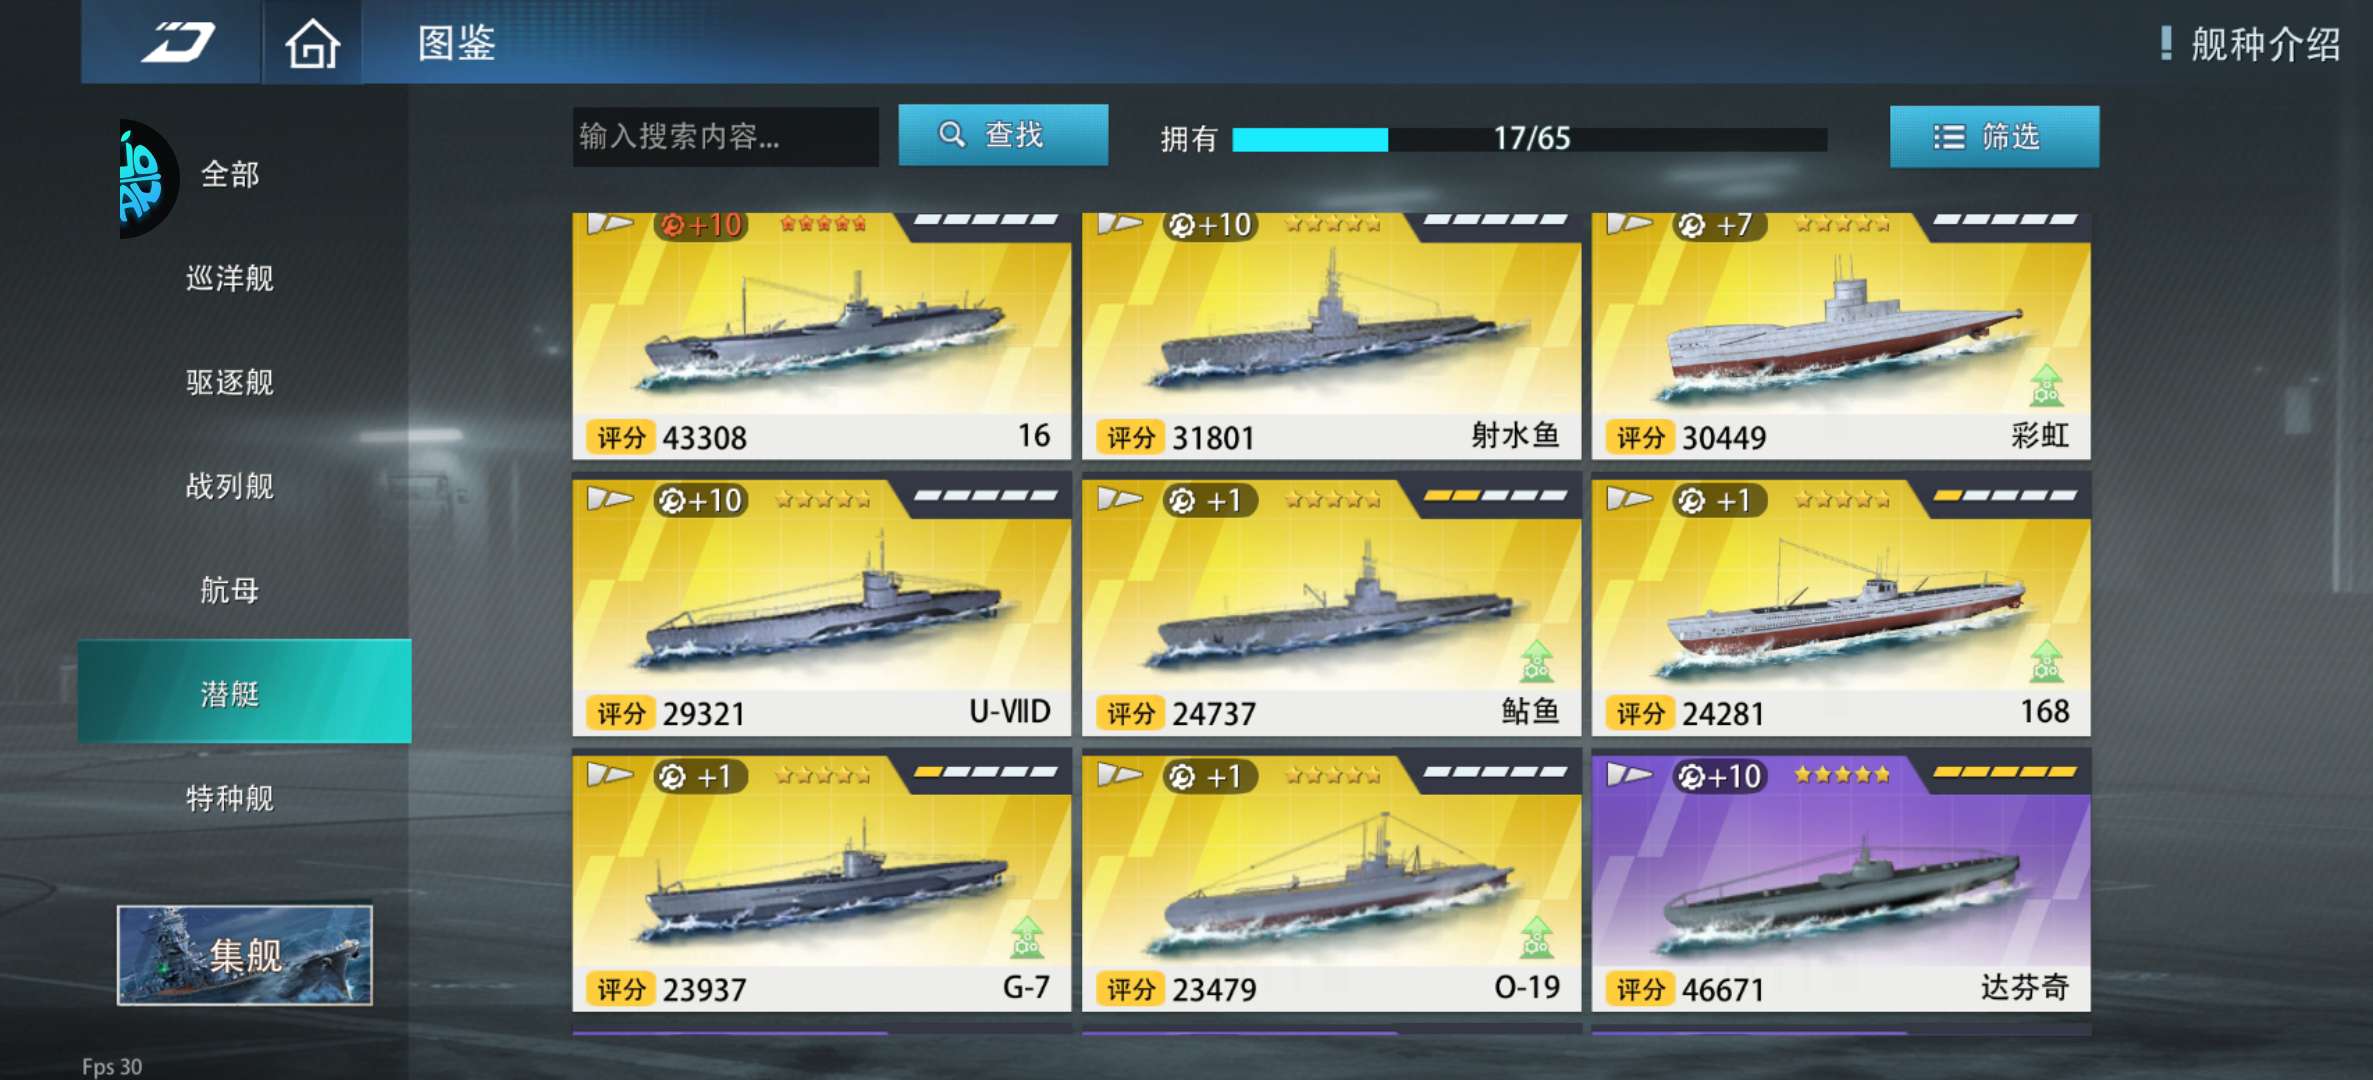This screenshot has height=1080, width=2373.
Task: Select the 全部 category tab
Action: click(230, 175)
